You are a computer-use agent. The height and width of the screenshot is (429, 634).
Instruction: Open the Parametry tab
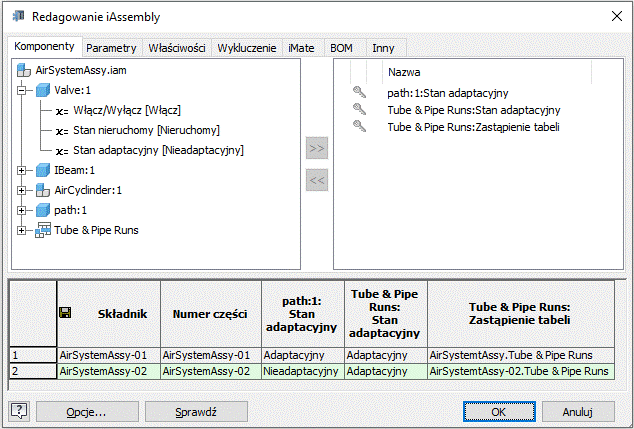111,48
